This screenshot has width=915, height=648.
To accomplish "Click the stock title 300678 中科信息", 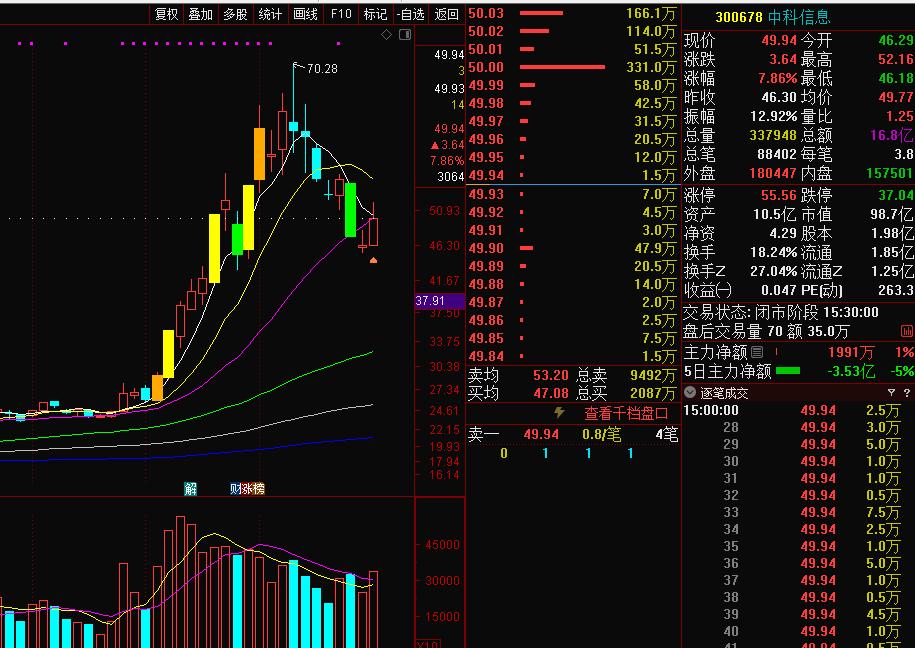I will 773,17.
